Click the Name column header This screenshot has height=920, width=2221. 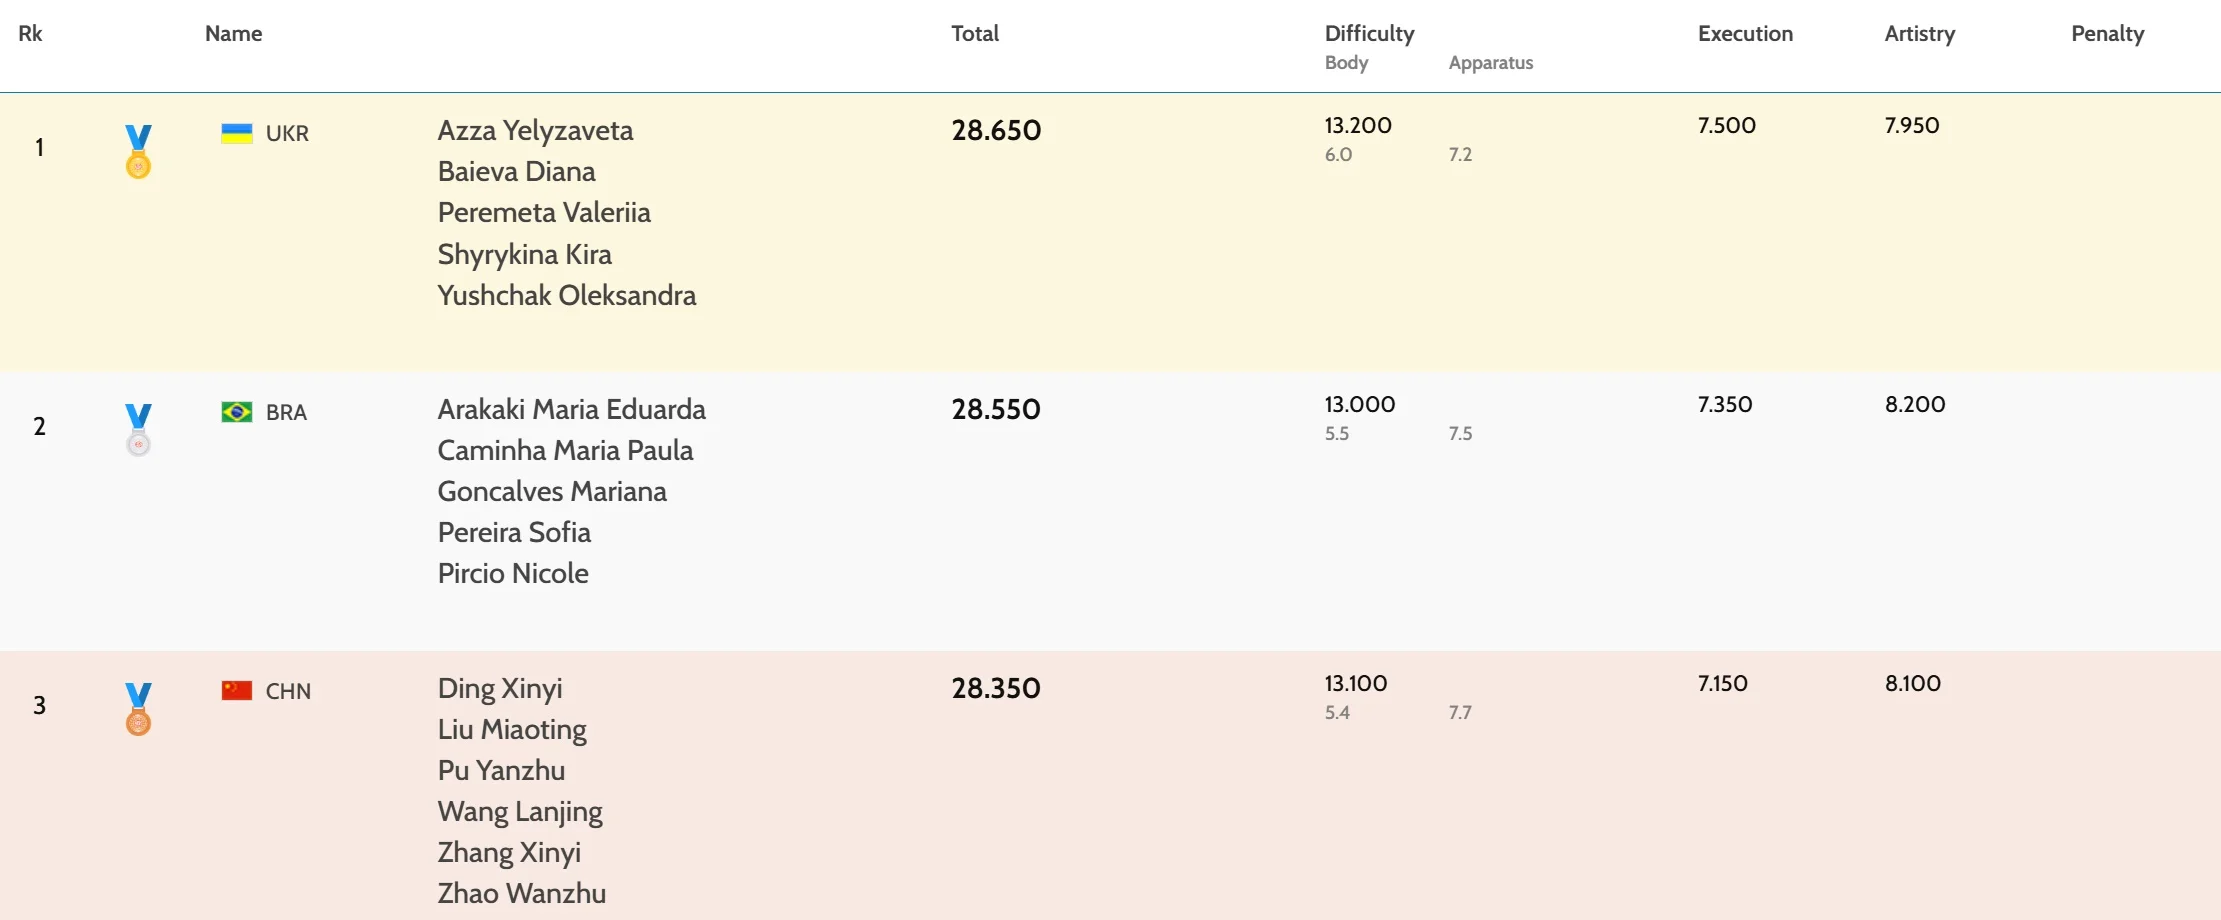(234, 34)
